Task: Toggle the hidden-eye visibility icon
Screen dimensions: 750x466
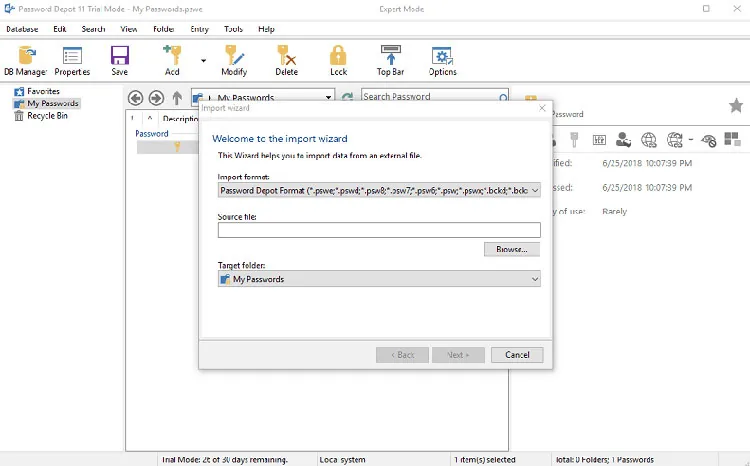Action: (708, 140)
